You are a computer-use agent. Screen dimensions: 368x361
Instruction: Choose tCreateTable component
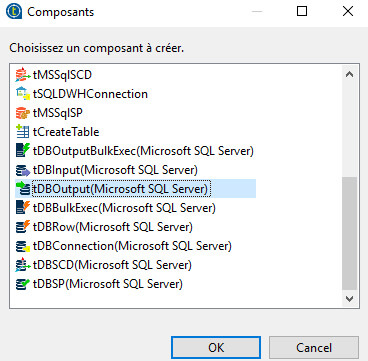(66, 132)
